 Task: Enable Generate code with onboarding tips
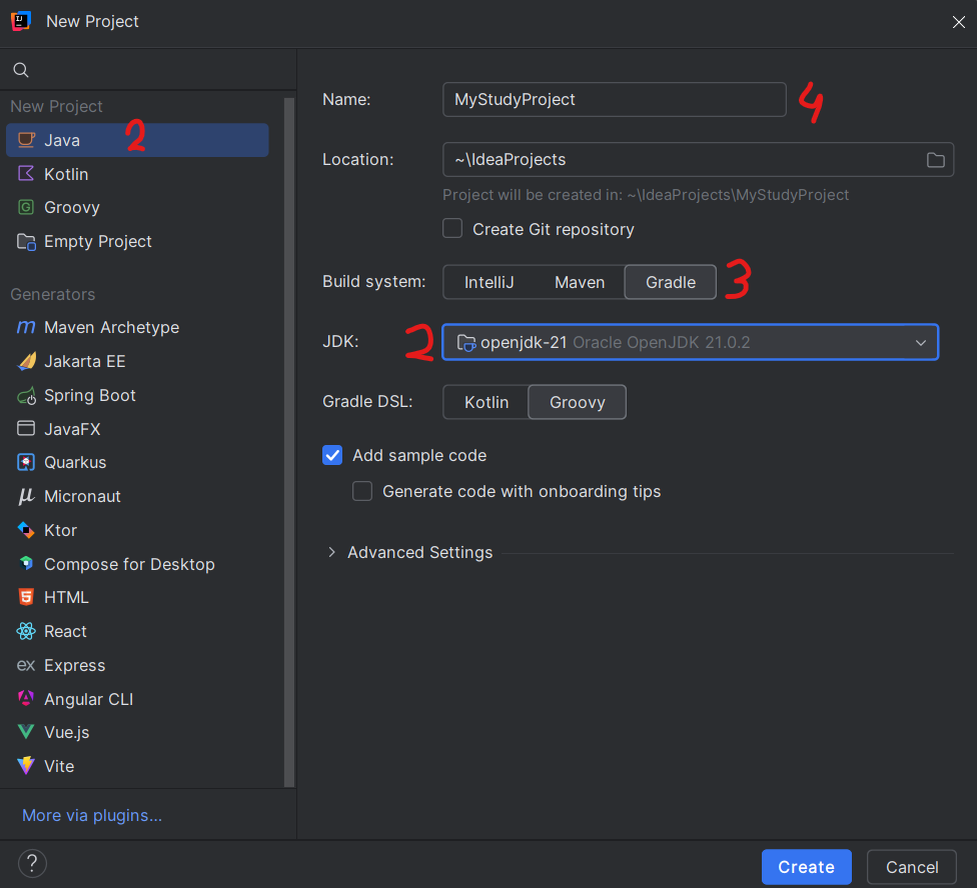362,491
